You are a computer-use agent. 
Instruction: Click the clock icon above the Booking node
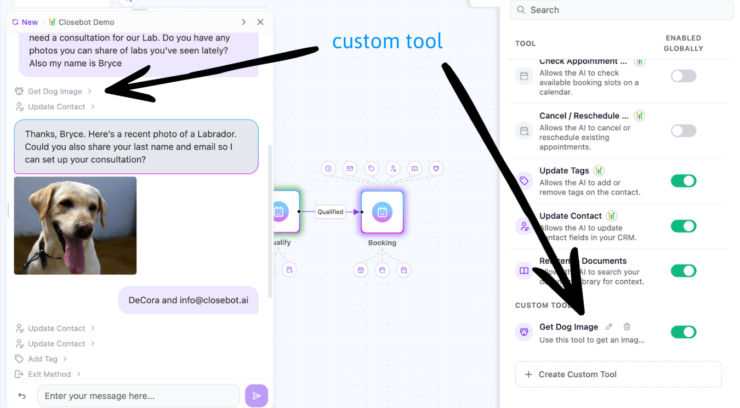coord(328,168)
